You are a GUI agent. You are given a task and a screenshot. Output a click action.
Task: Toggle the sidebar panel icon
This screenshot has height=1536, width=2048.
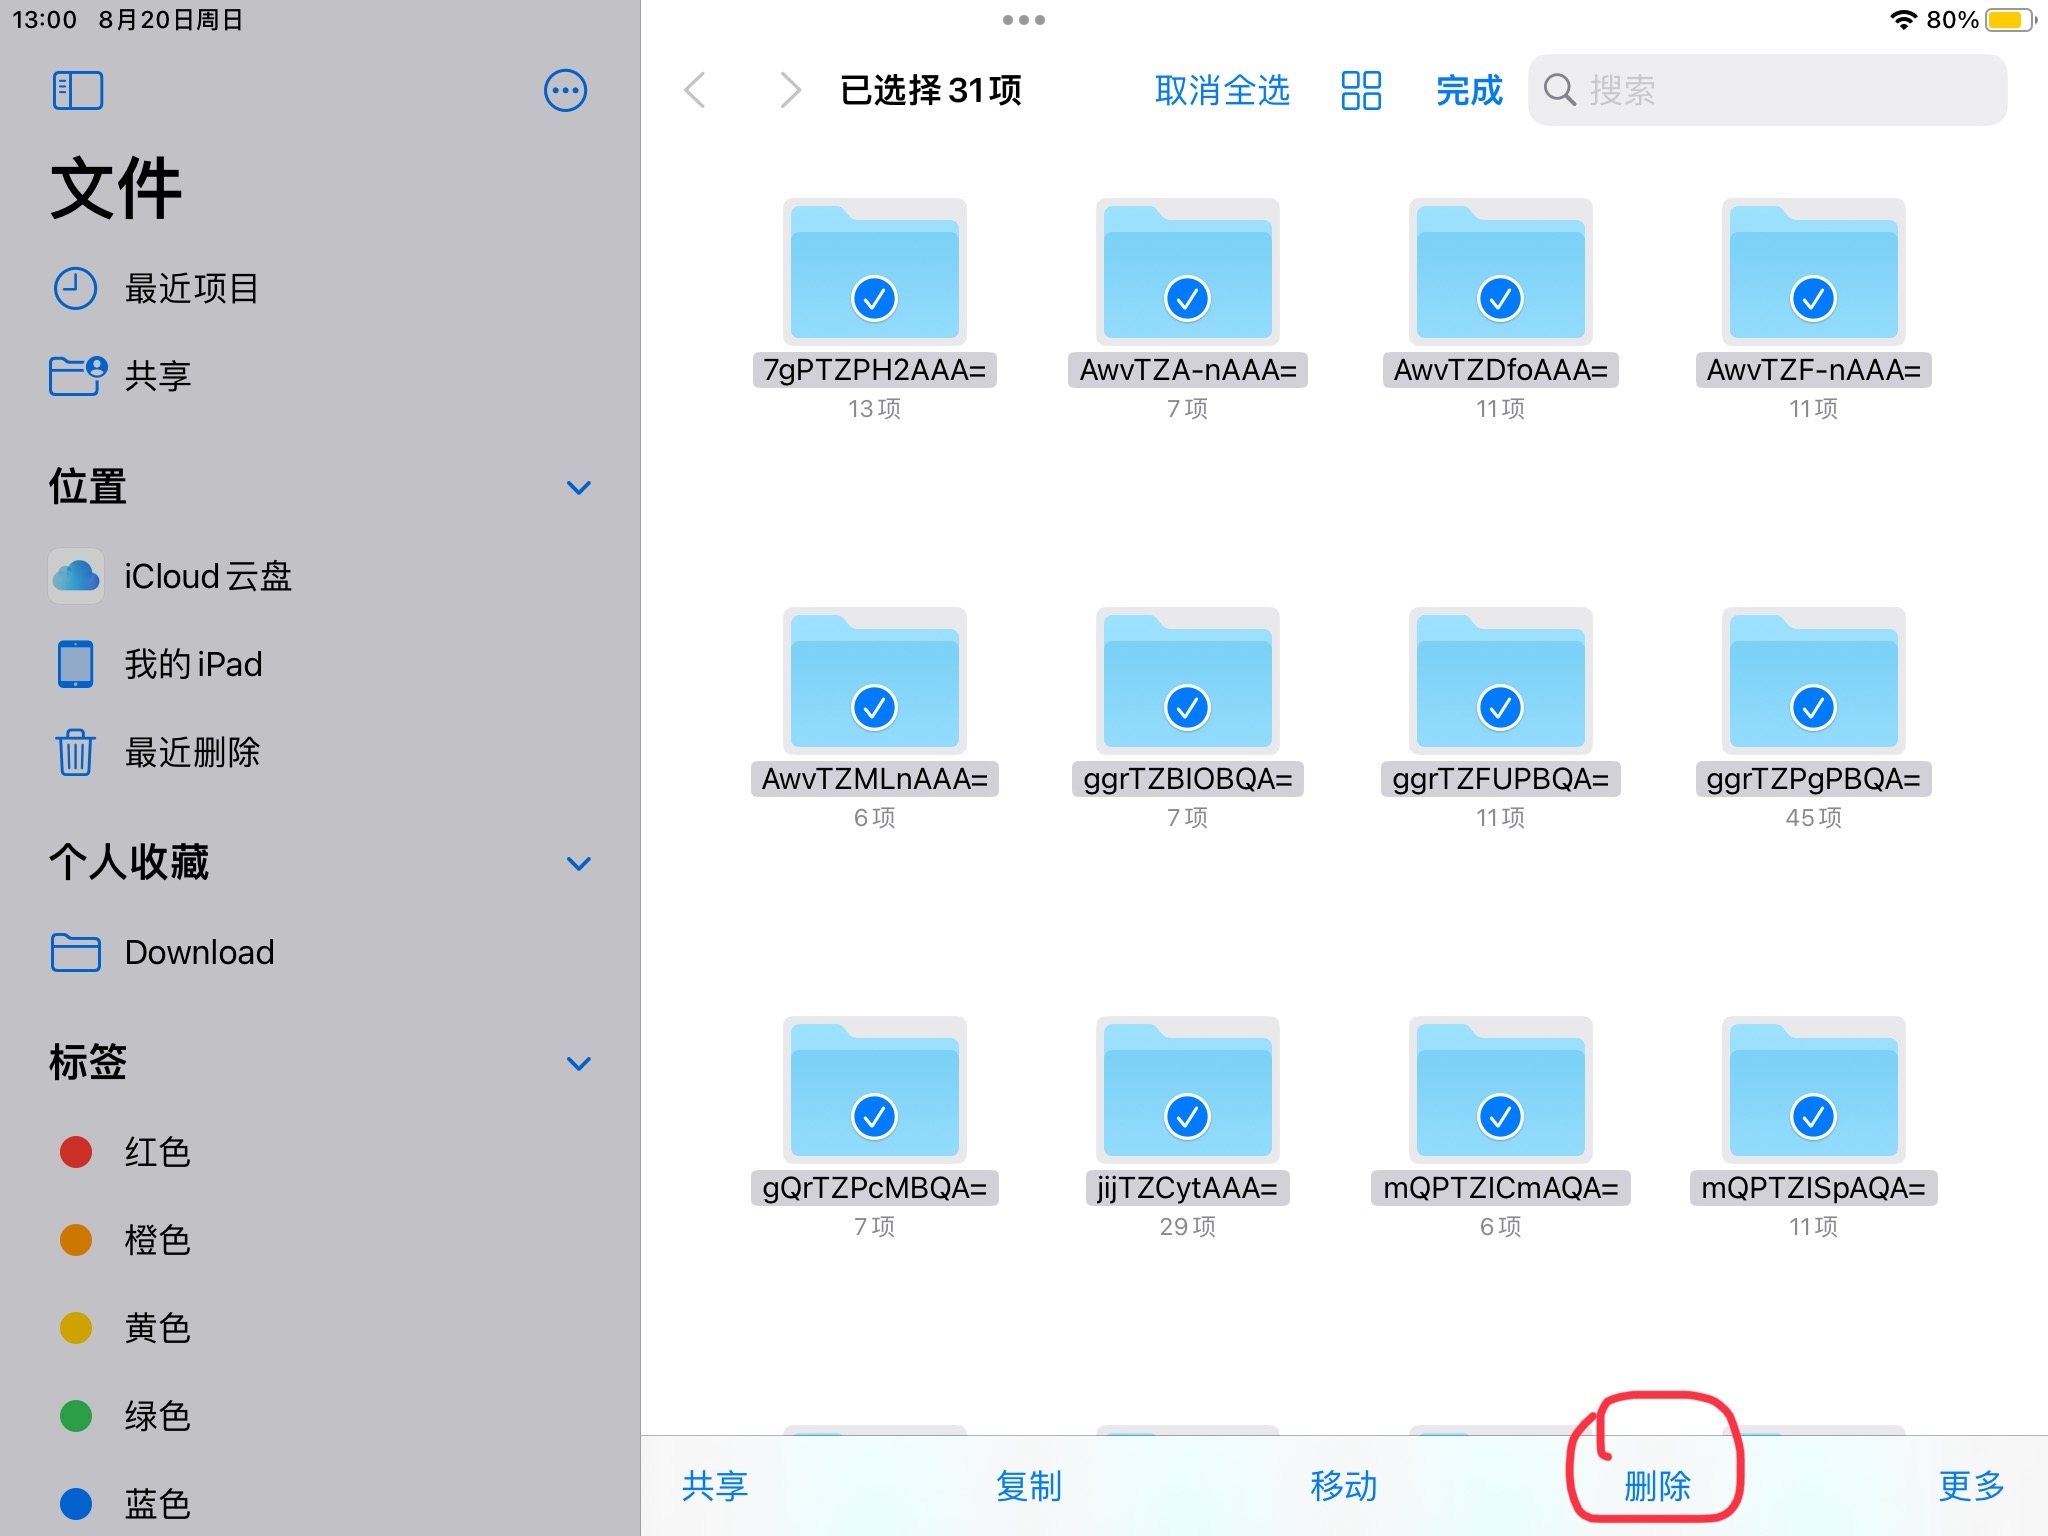[77, 90]
